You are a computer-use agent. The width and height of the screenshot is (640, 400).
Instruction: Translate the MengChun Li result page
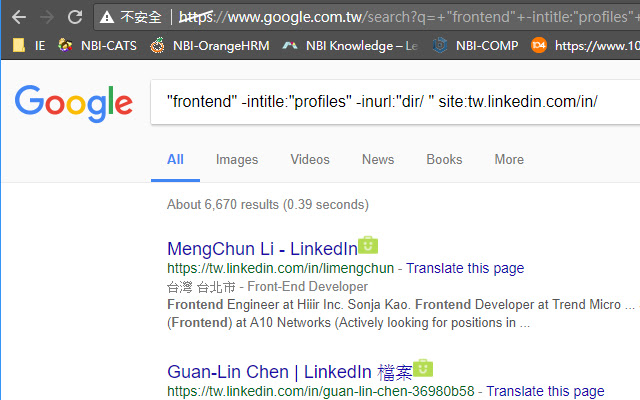465,268
